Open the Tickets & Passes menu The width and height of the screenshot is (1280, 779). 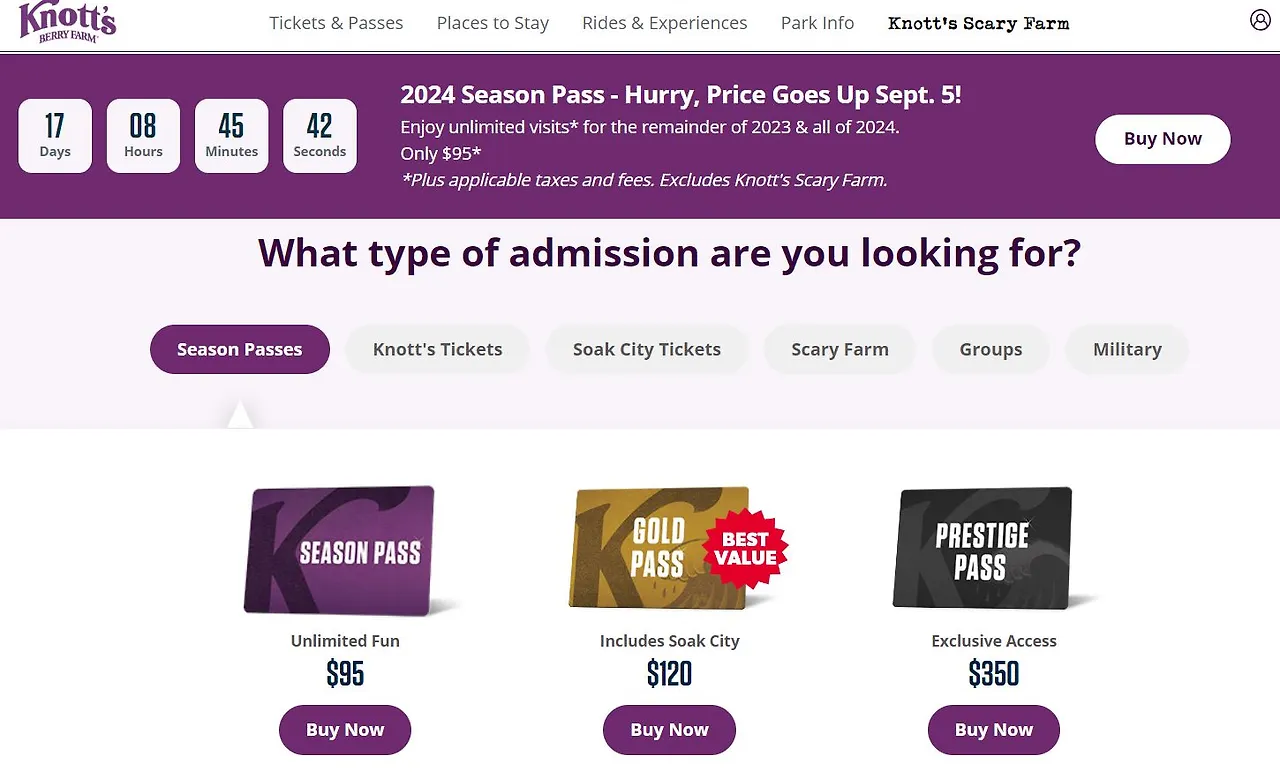[336, 22]
